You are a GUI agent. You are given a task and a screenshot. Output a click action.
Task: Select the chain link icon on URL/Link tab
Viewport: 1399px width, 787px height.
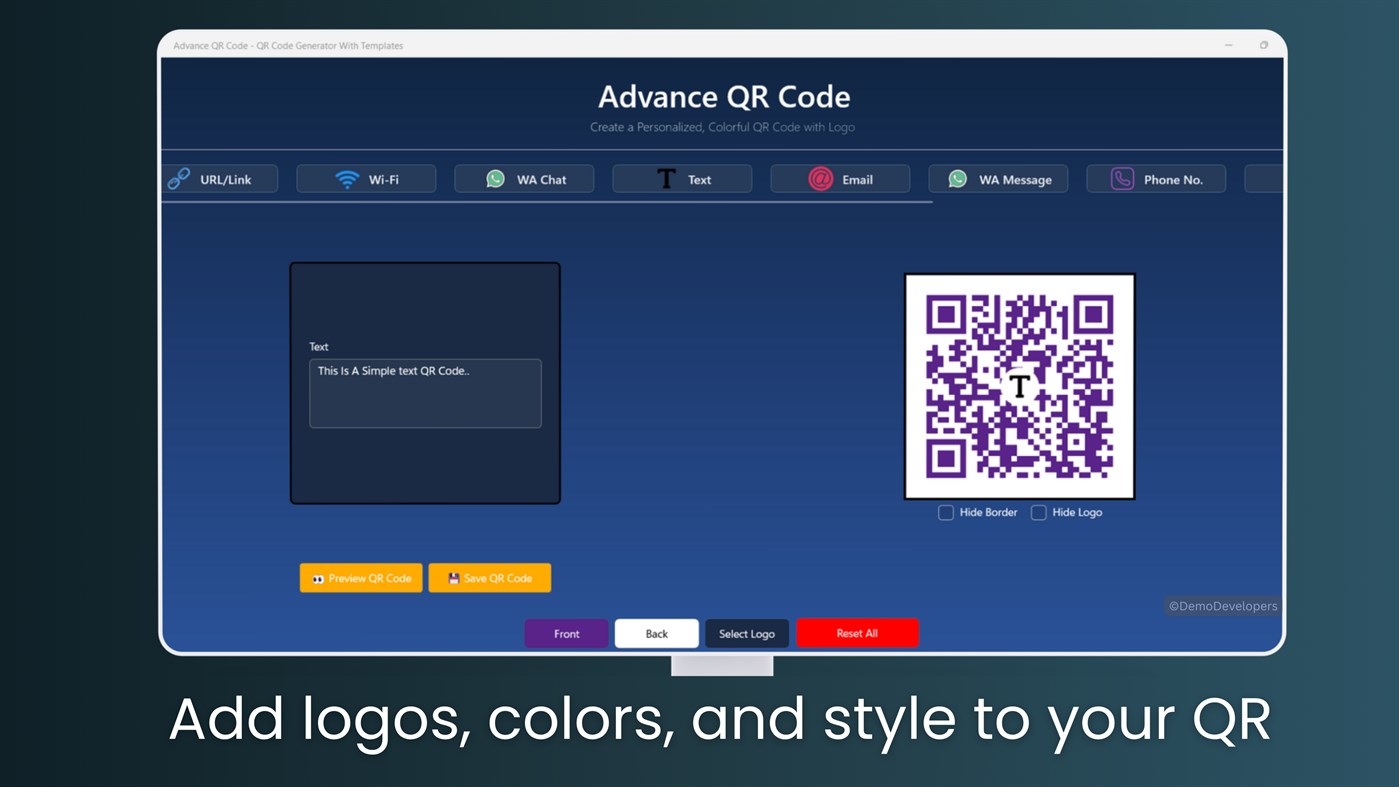pos(178,178)
